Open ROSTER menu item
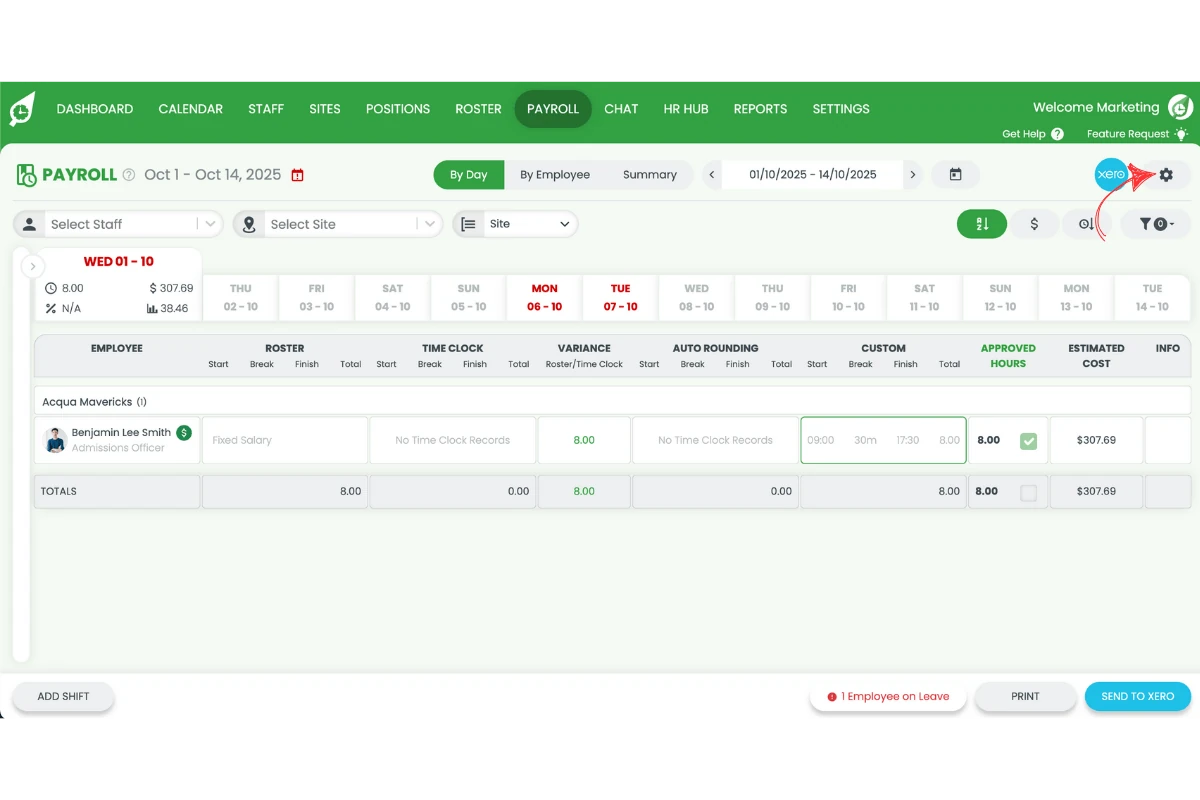The image size is (1200, 800). [478, 109]
